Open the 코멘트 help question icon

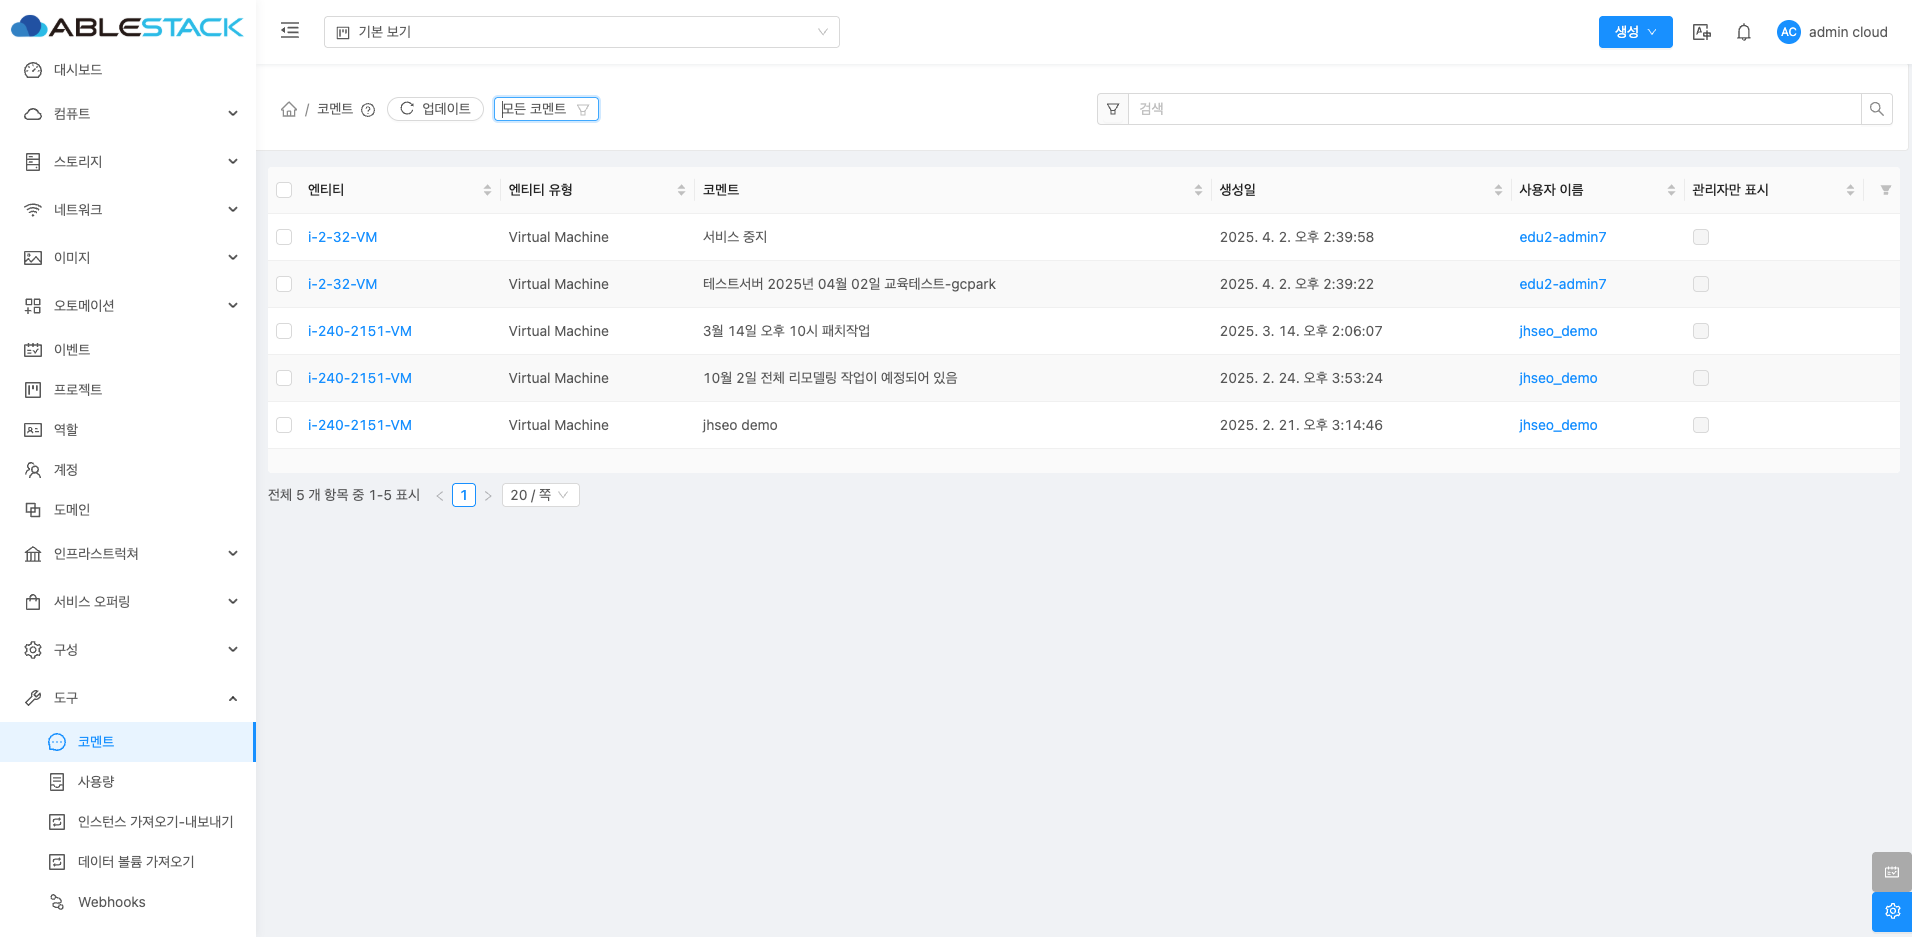[x=368, y=110]
